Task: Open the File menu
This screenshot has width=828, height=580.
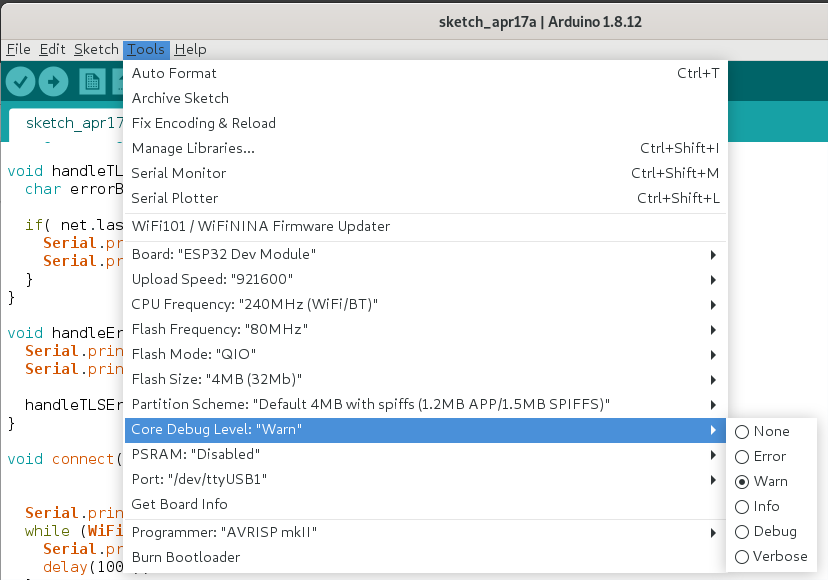Action: click(18, 50)
